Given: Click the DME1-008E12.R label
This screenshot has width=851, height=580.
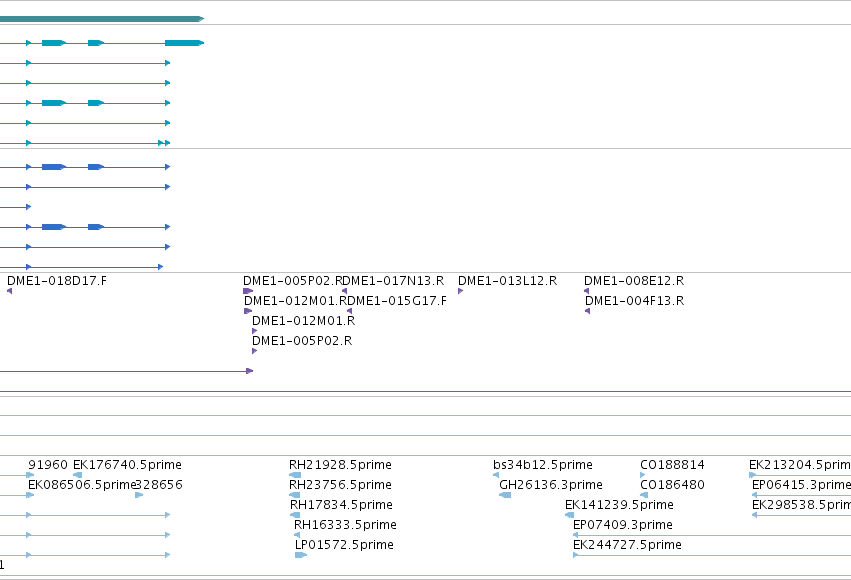Looking at the screenshot, I should tap(634, 281).
